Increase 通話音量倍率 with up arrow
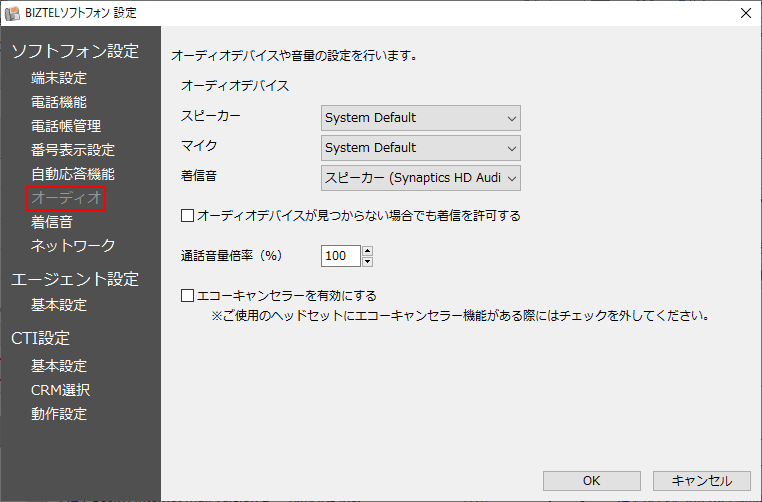 367,251
